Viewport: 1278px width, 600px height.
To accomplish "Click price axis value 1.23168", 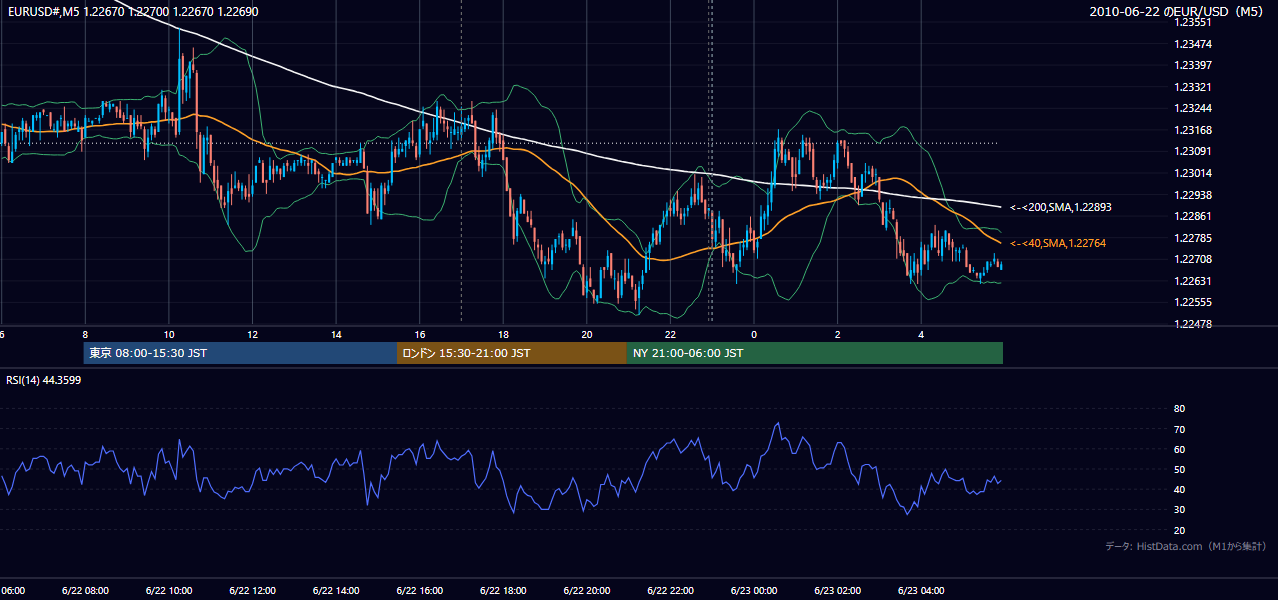I will (x=1192, y=130).
